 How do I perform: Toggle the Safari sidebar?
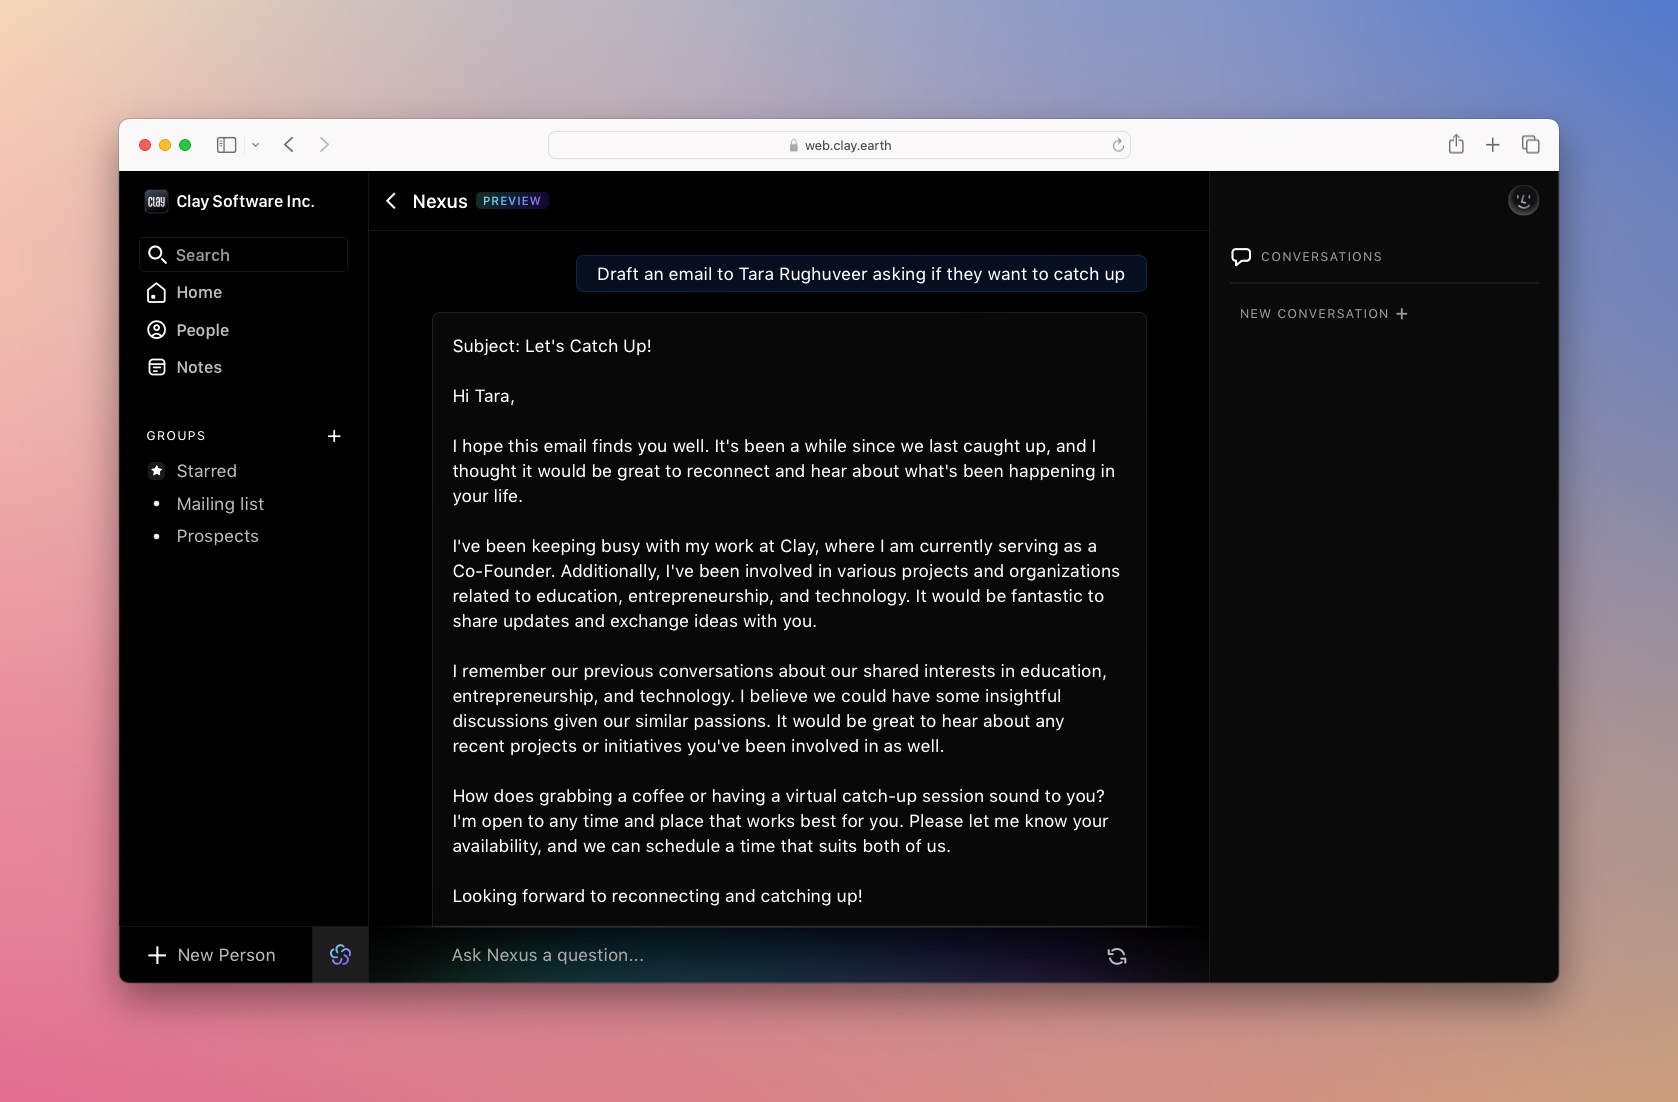pyautogui.click(x=227, y=145)
